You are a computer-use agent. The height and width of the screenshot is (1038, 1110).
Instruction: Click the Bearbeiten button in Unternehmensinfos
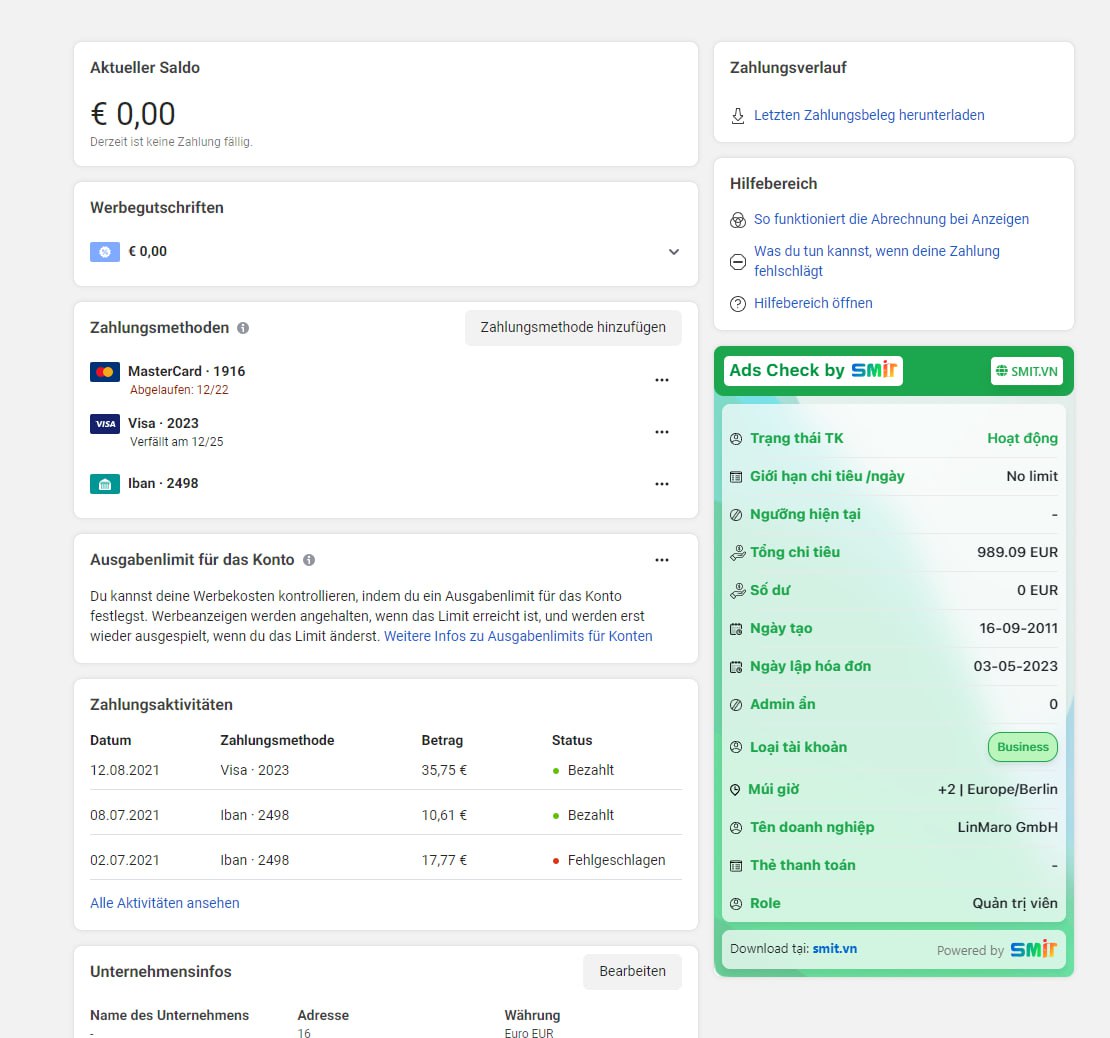tap(632, 972)
